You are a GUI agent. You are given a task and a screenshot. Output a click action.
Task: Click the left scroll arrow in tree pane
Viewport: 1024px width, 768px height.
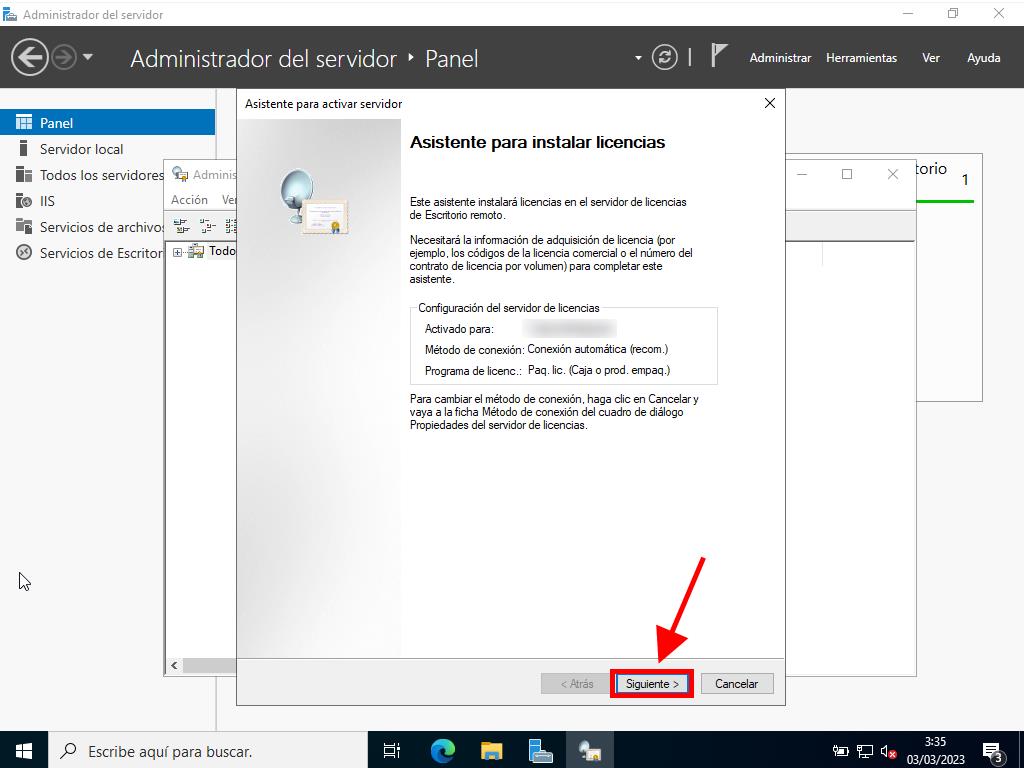[174, 666]
